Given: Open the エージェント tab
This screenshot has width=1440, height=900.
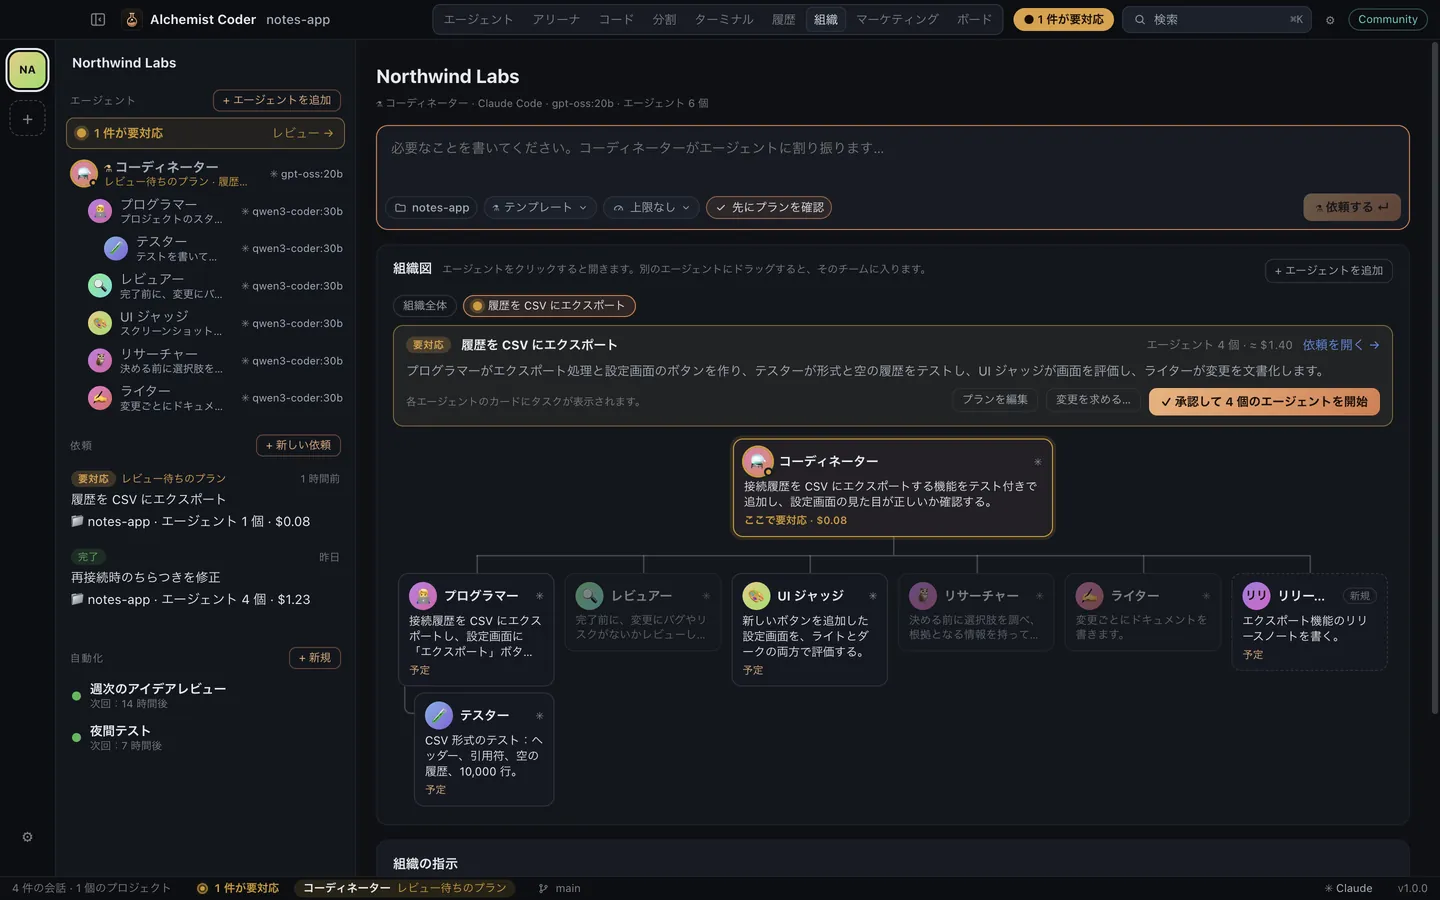Looking at the screenshot, I should pos(478,20).
